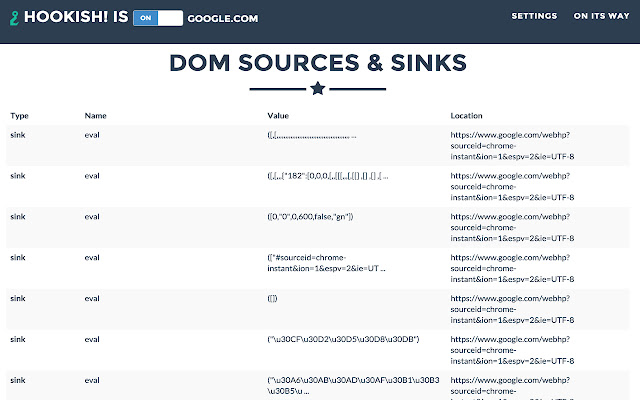This screenshot has height=400, width=640.
Task: Open the Settings menu item
Action: 534,17
